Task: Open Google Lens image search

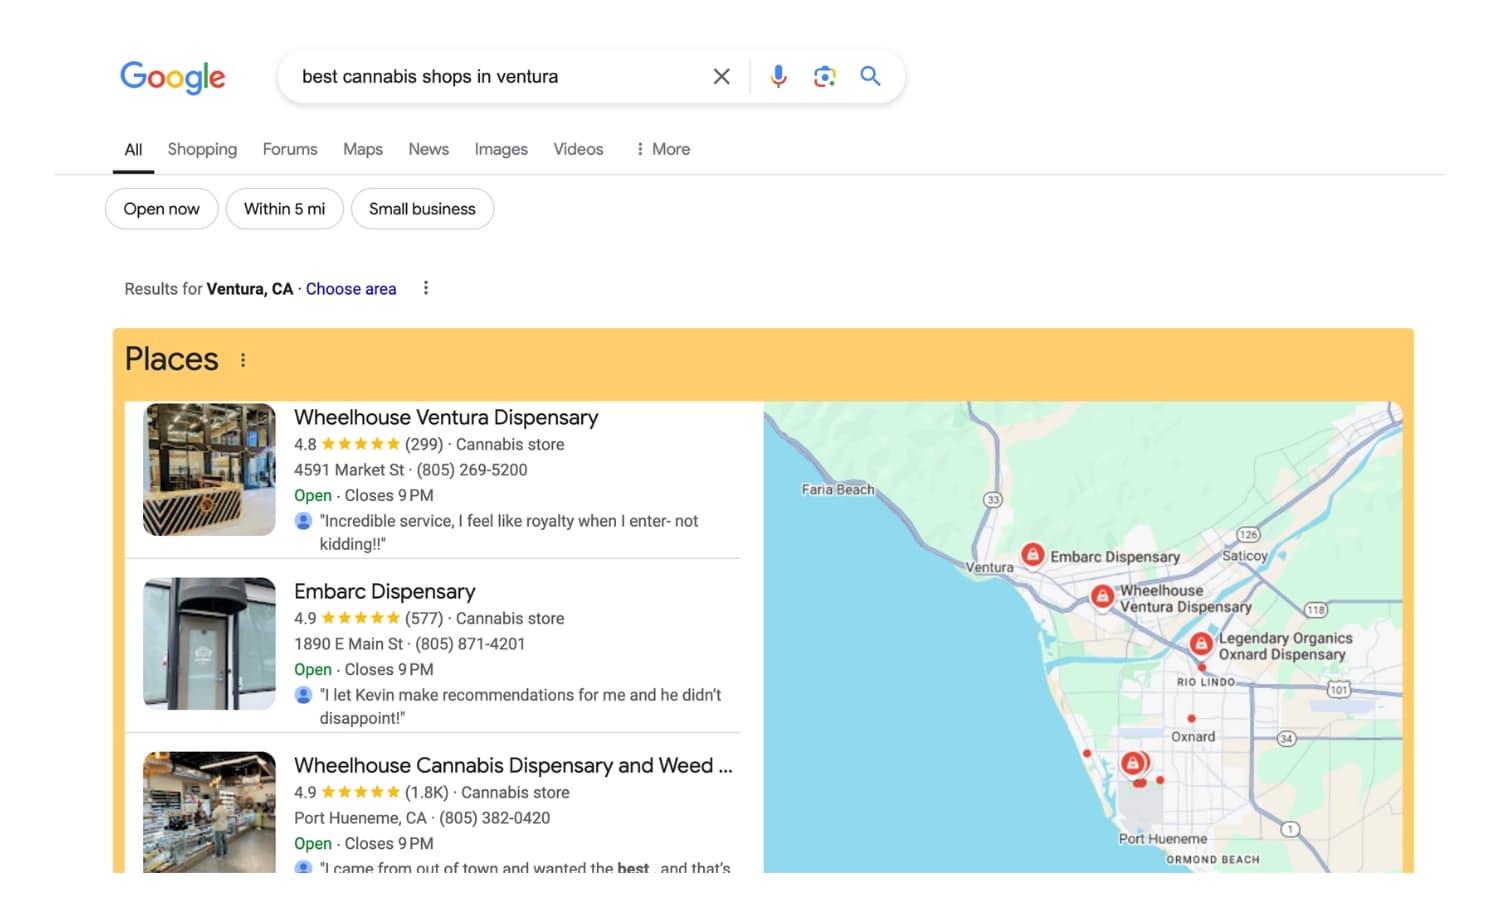Action: (x=824, y=75)
